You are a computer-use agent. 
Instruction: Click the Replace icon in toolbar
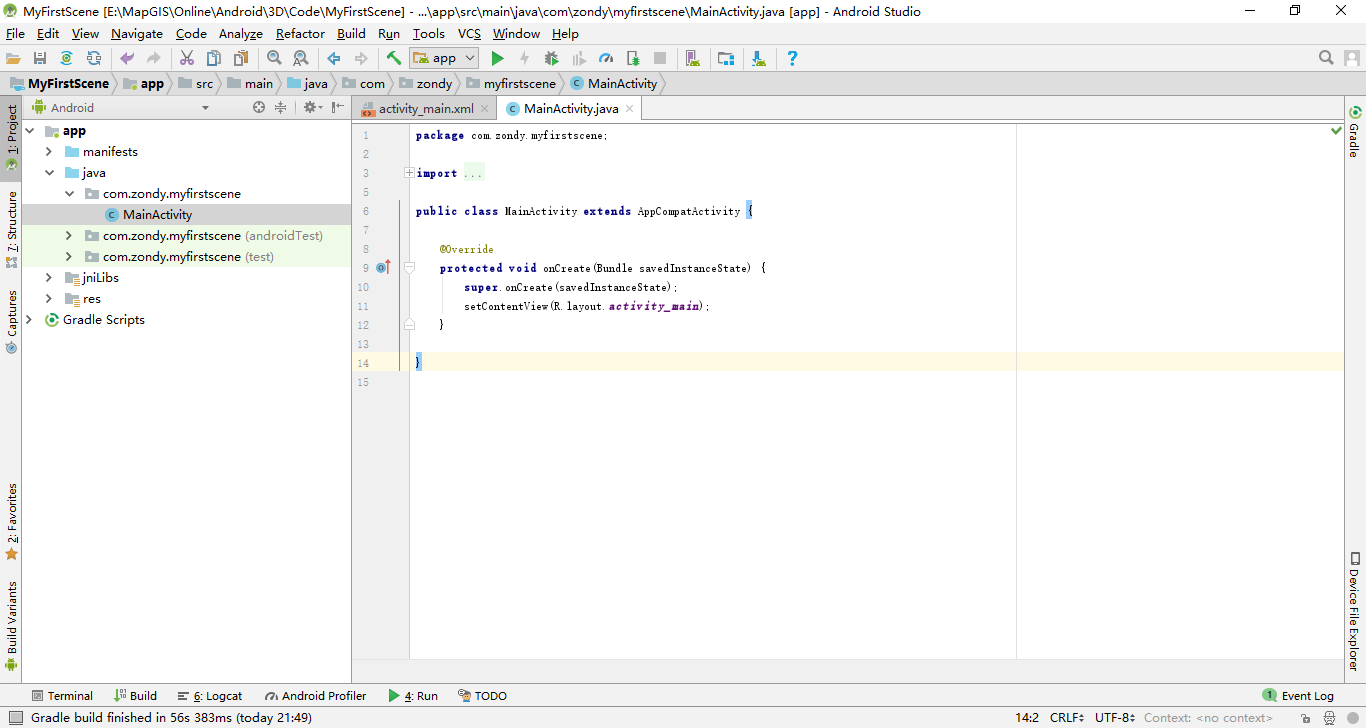point(300,59)
